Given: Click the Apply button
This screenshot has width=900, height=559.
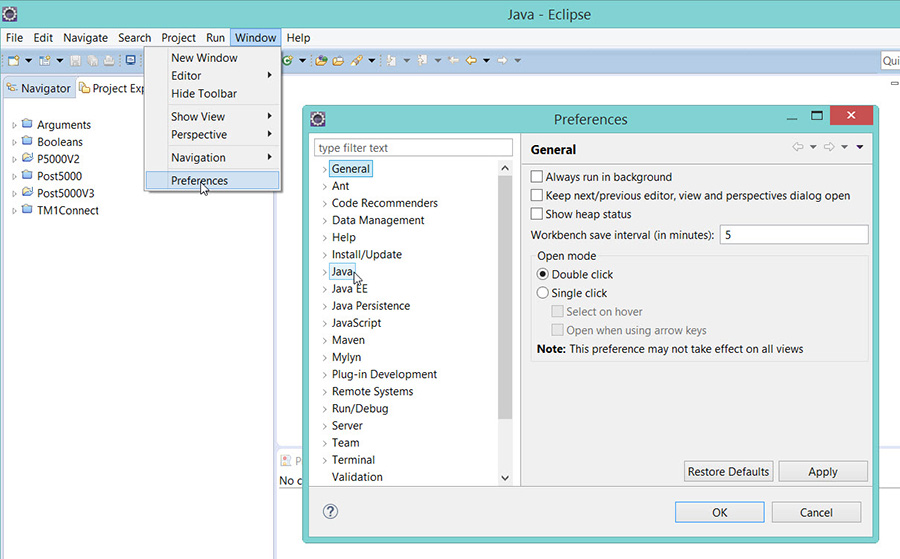Looking at the screenshot, I should (823, 471).
